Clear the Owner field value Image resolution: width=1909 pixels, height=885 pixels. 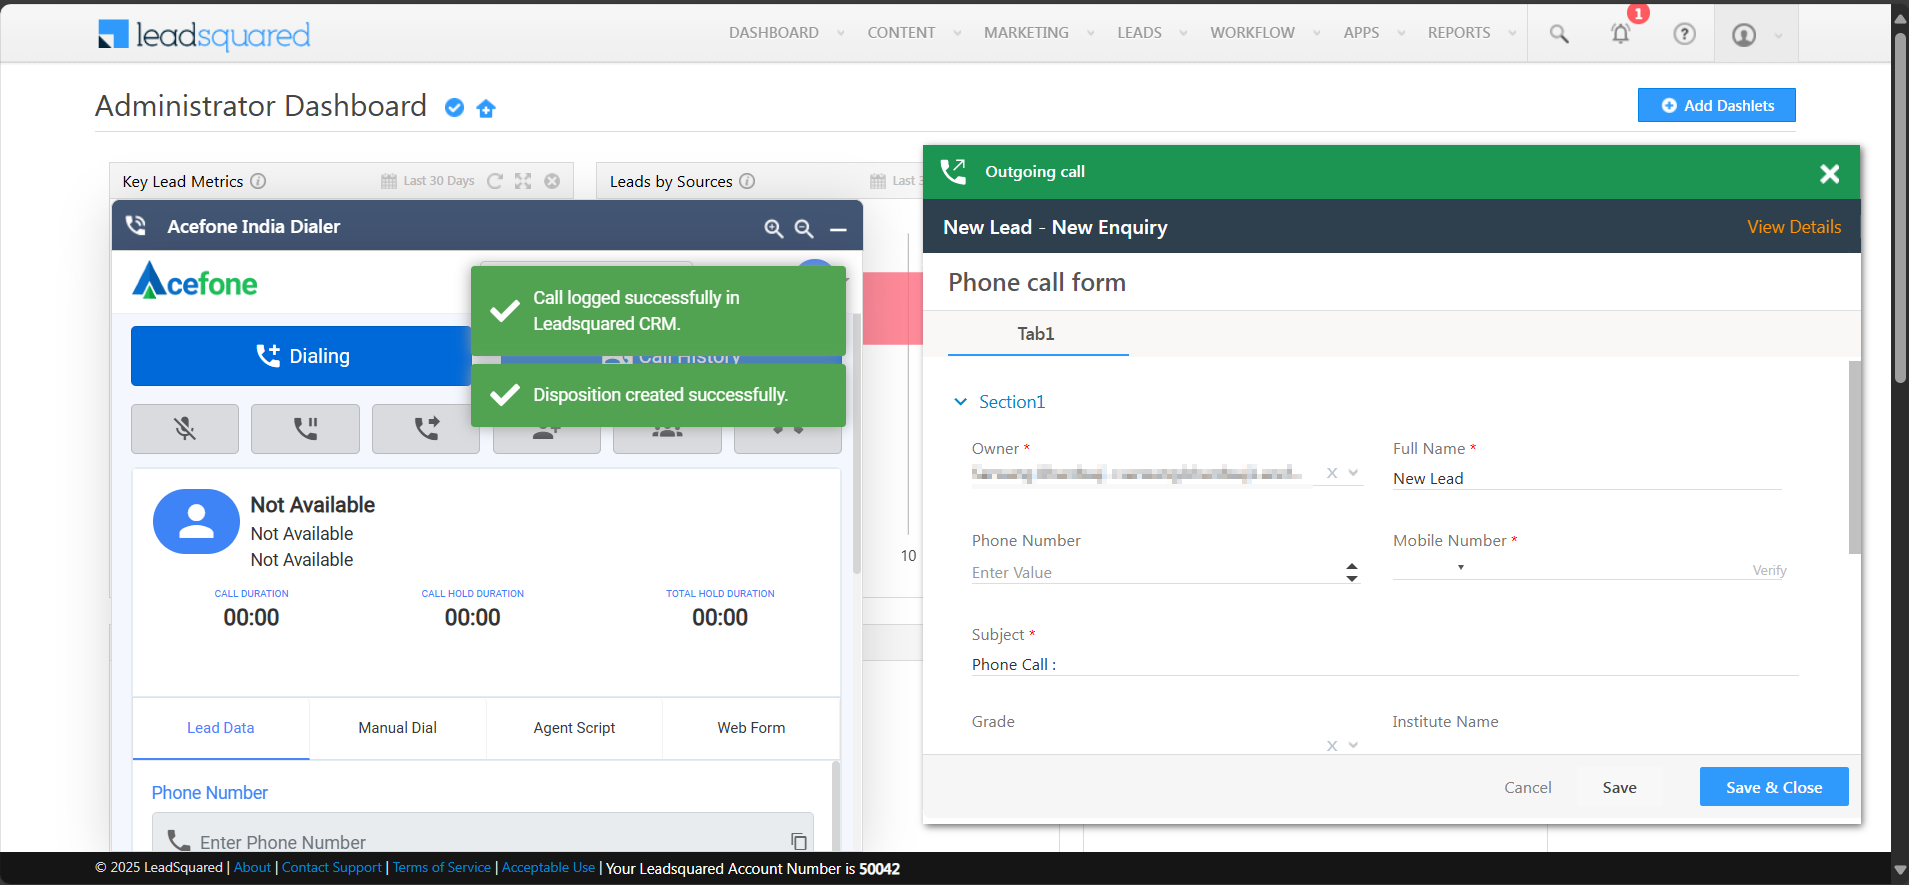1331,473
